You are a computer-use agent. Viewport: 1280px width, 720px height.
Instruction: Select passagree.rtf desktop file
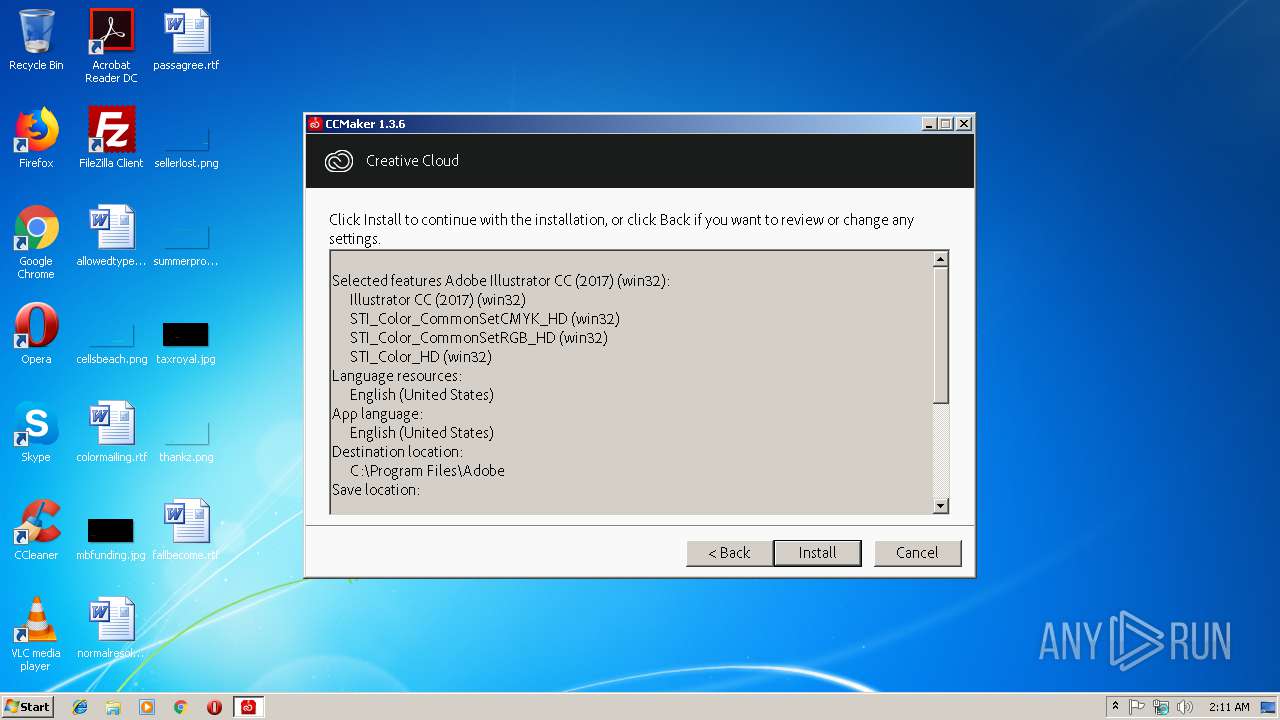point(186,41)
